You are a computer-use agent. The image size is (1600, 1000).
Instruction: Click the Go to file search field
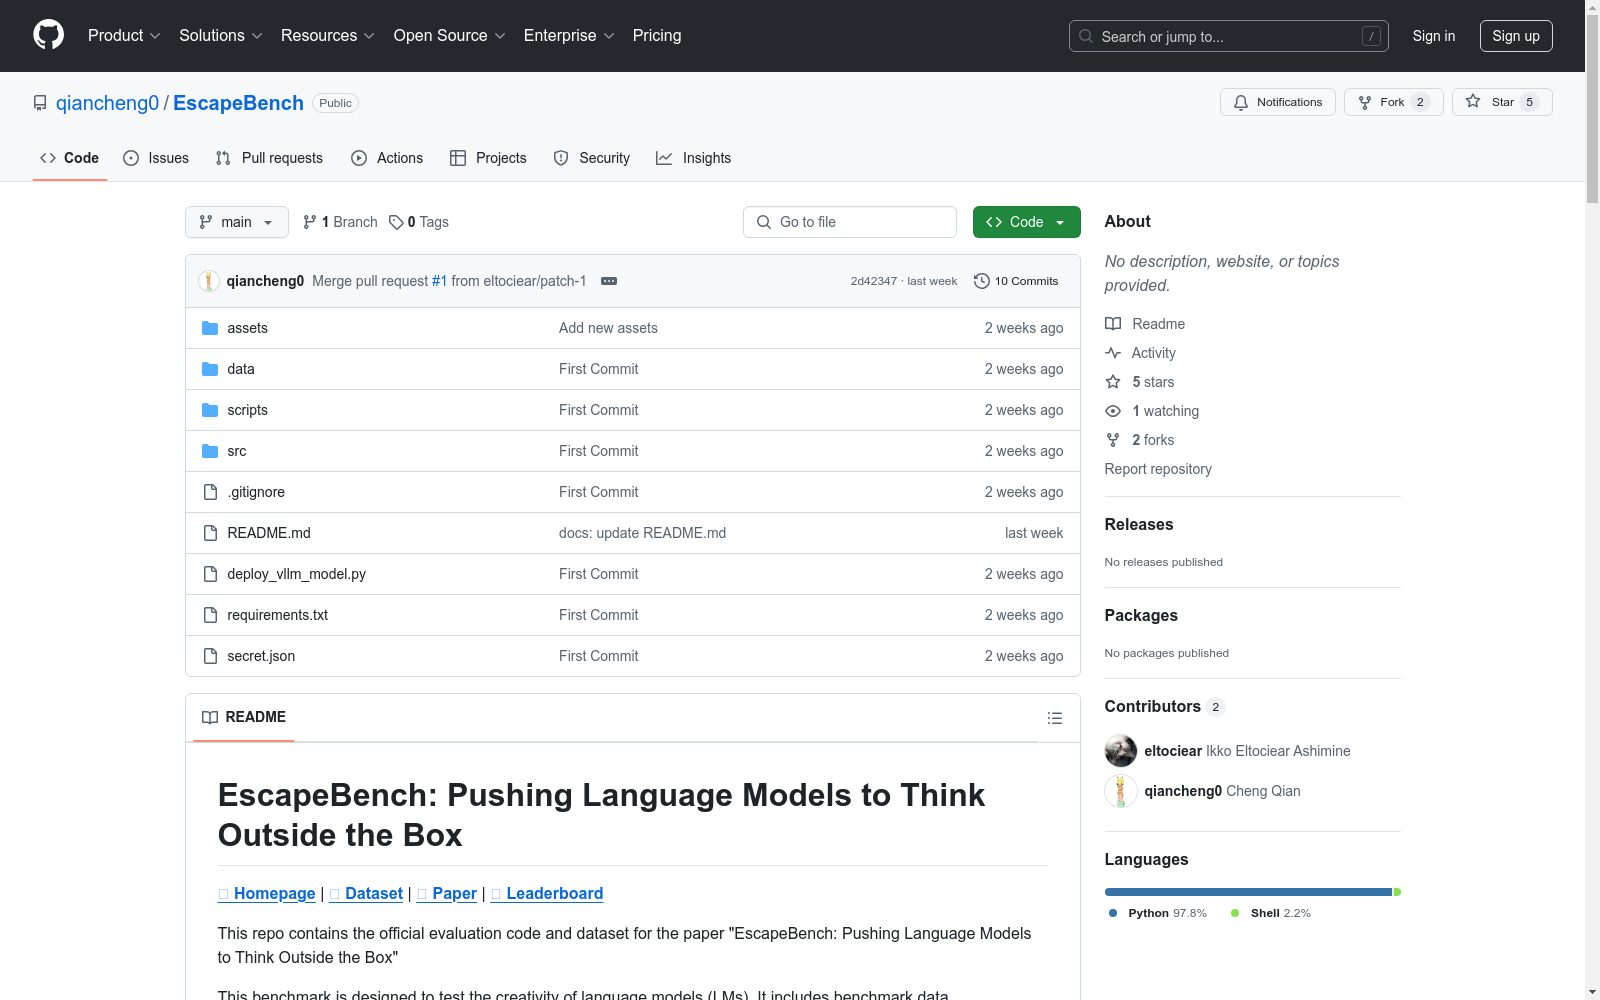point(850,222)
